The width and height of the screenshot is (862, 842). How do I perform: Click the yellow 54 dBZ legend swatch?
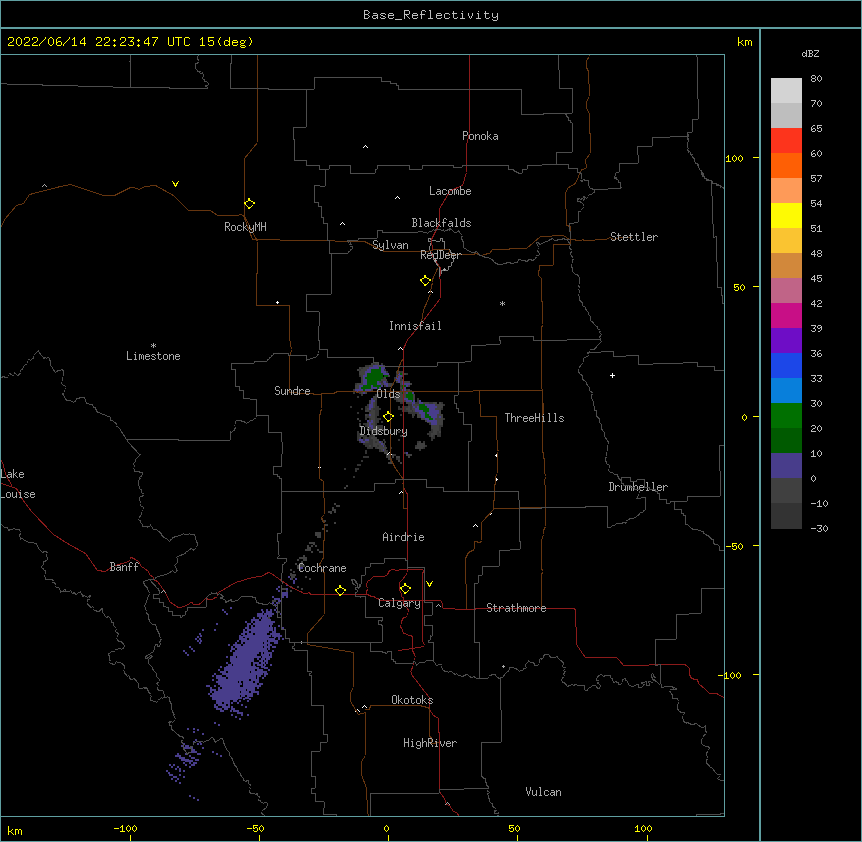(786, 215)
